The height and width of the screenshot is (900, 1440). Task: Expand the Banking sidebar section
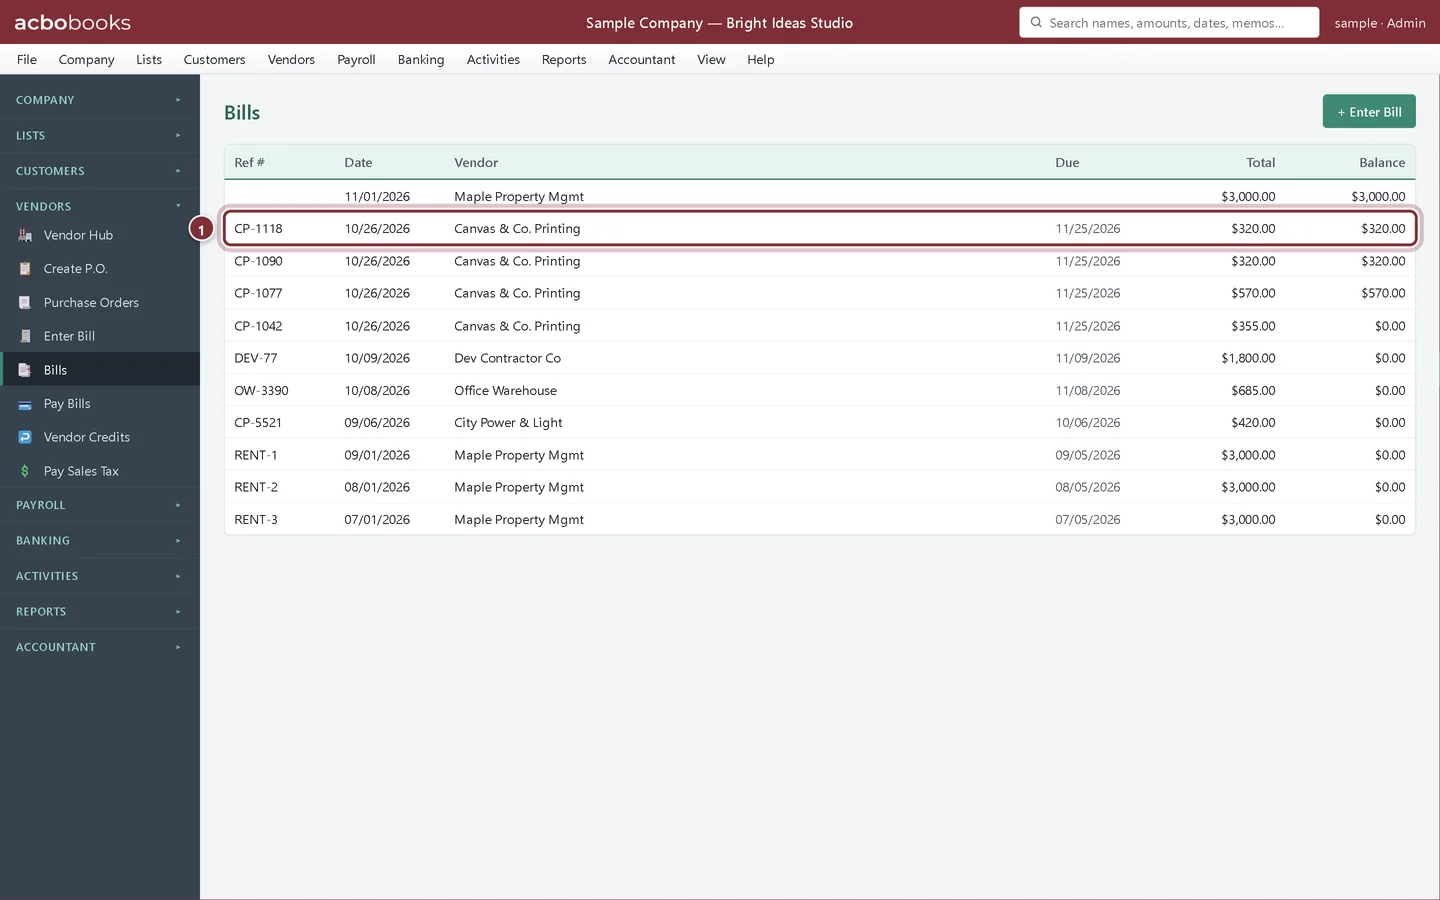pyautogui.click(x=100, y=541)
